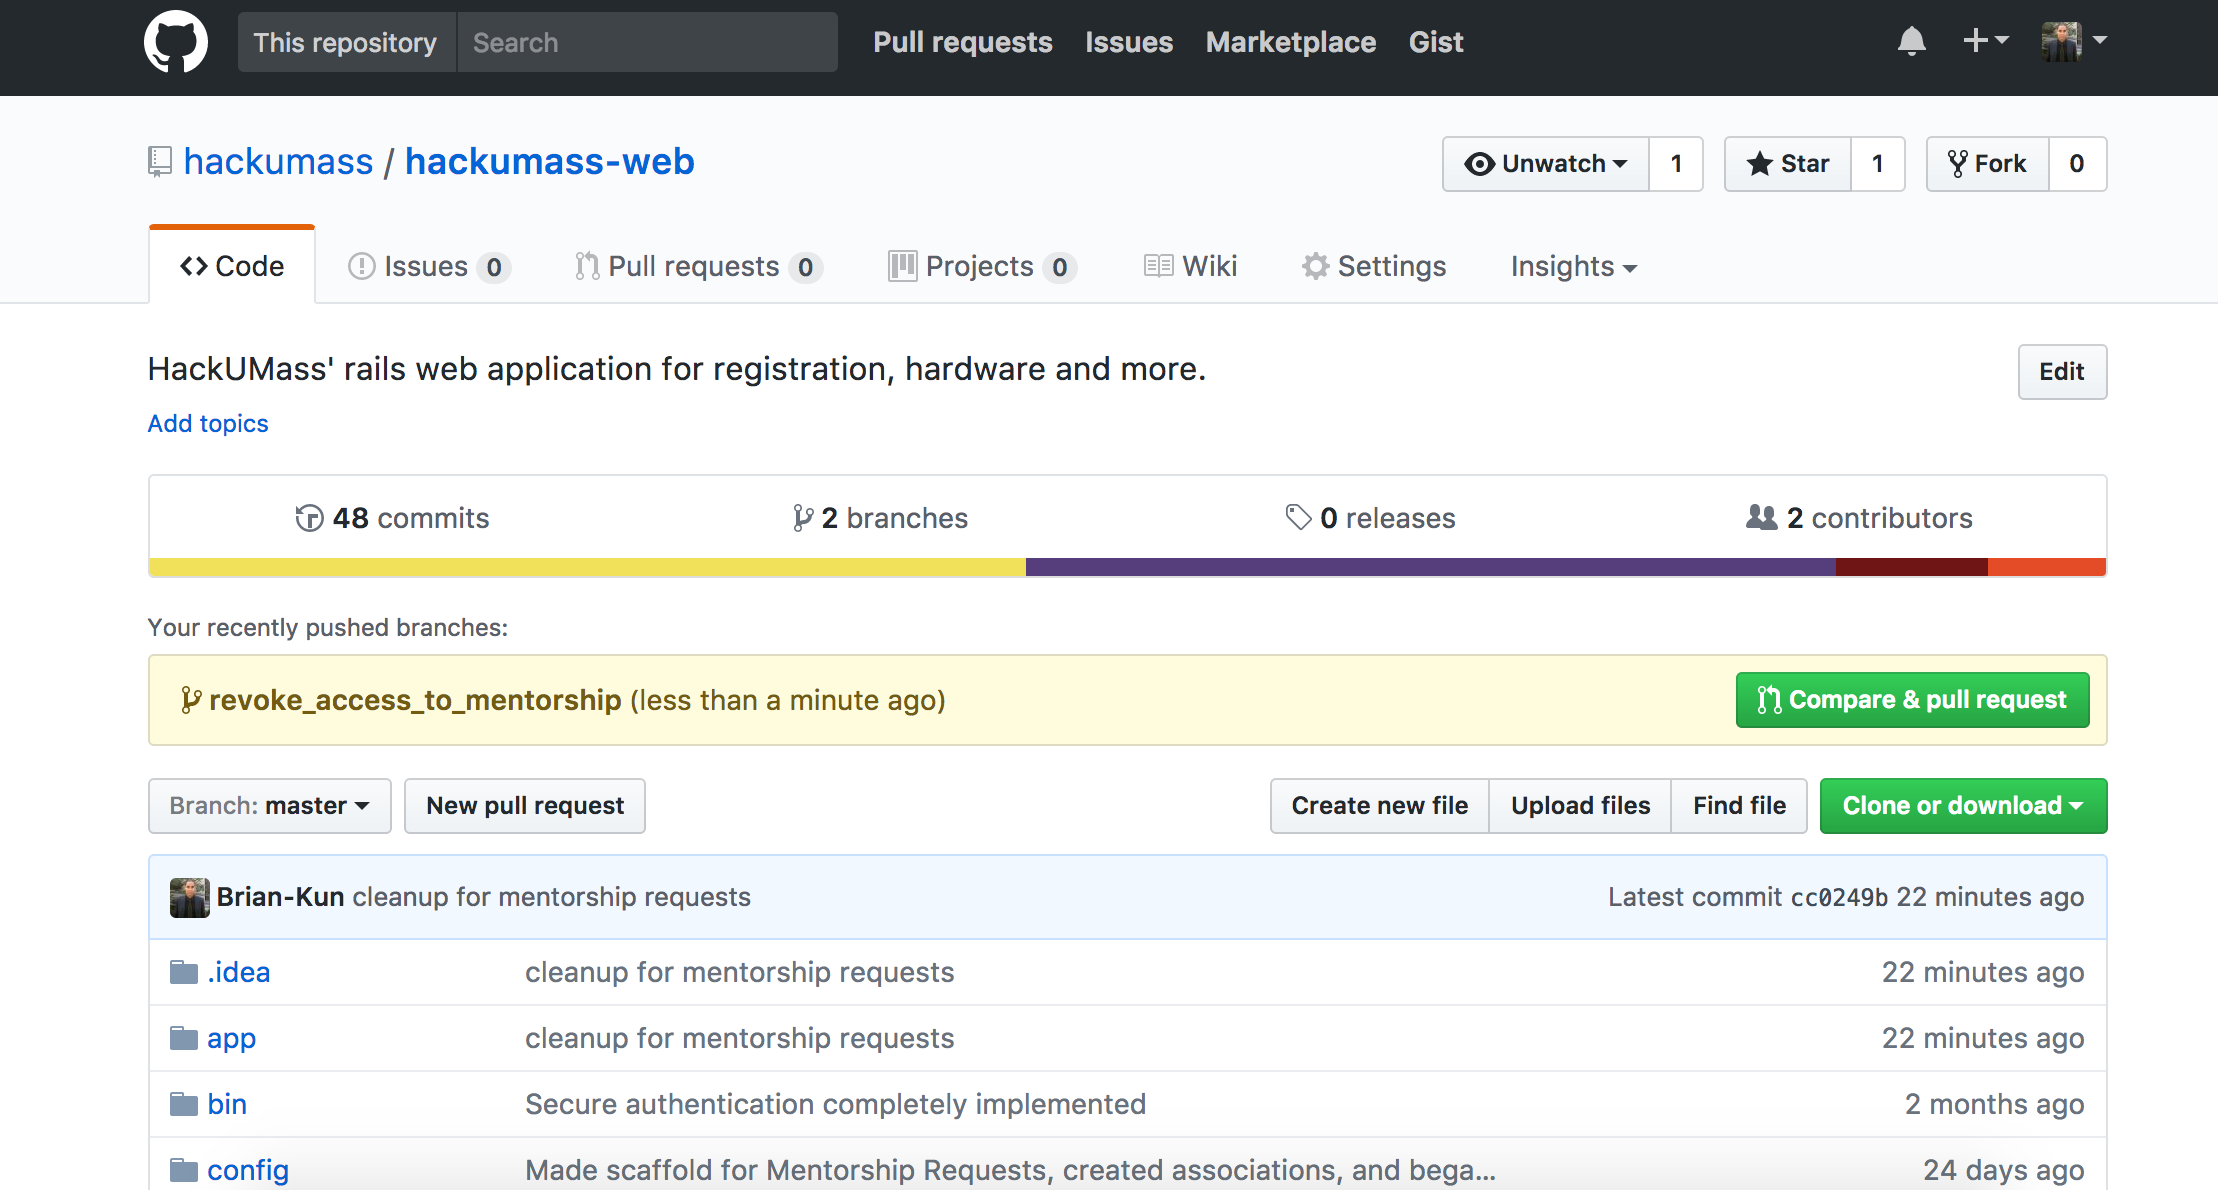This screenshot has width=2218, height=1190.
Task: Click Compare & pull request button
Action: [x=1912, y=700]
